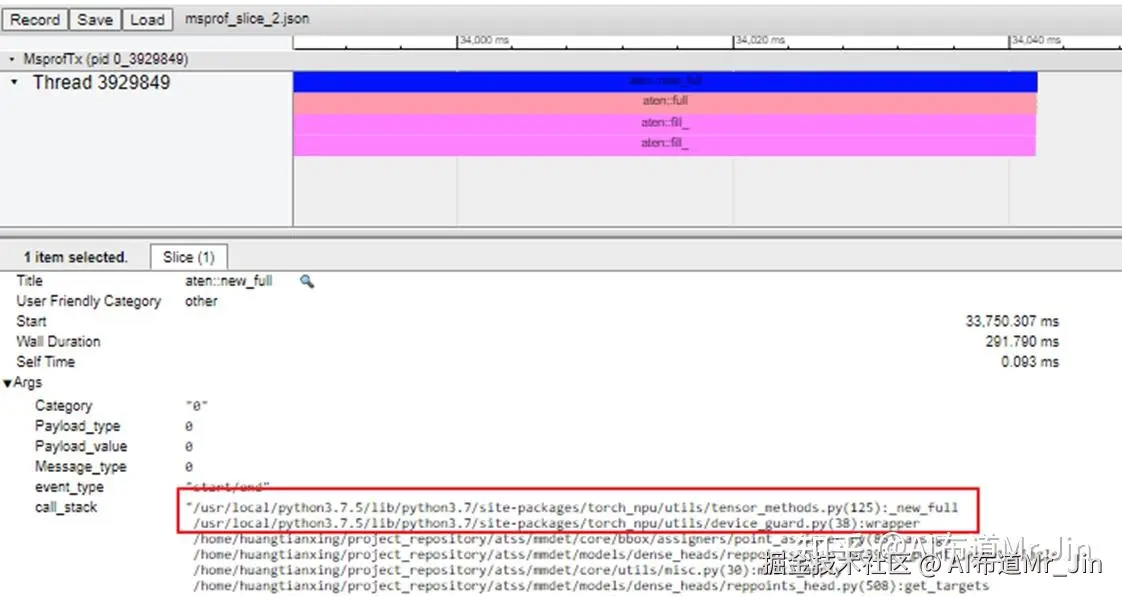The image size is (1122, 596).
Task: Select the blue aten::new_full slice
Action: (665, 82)
